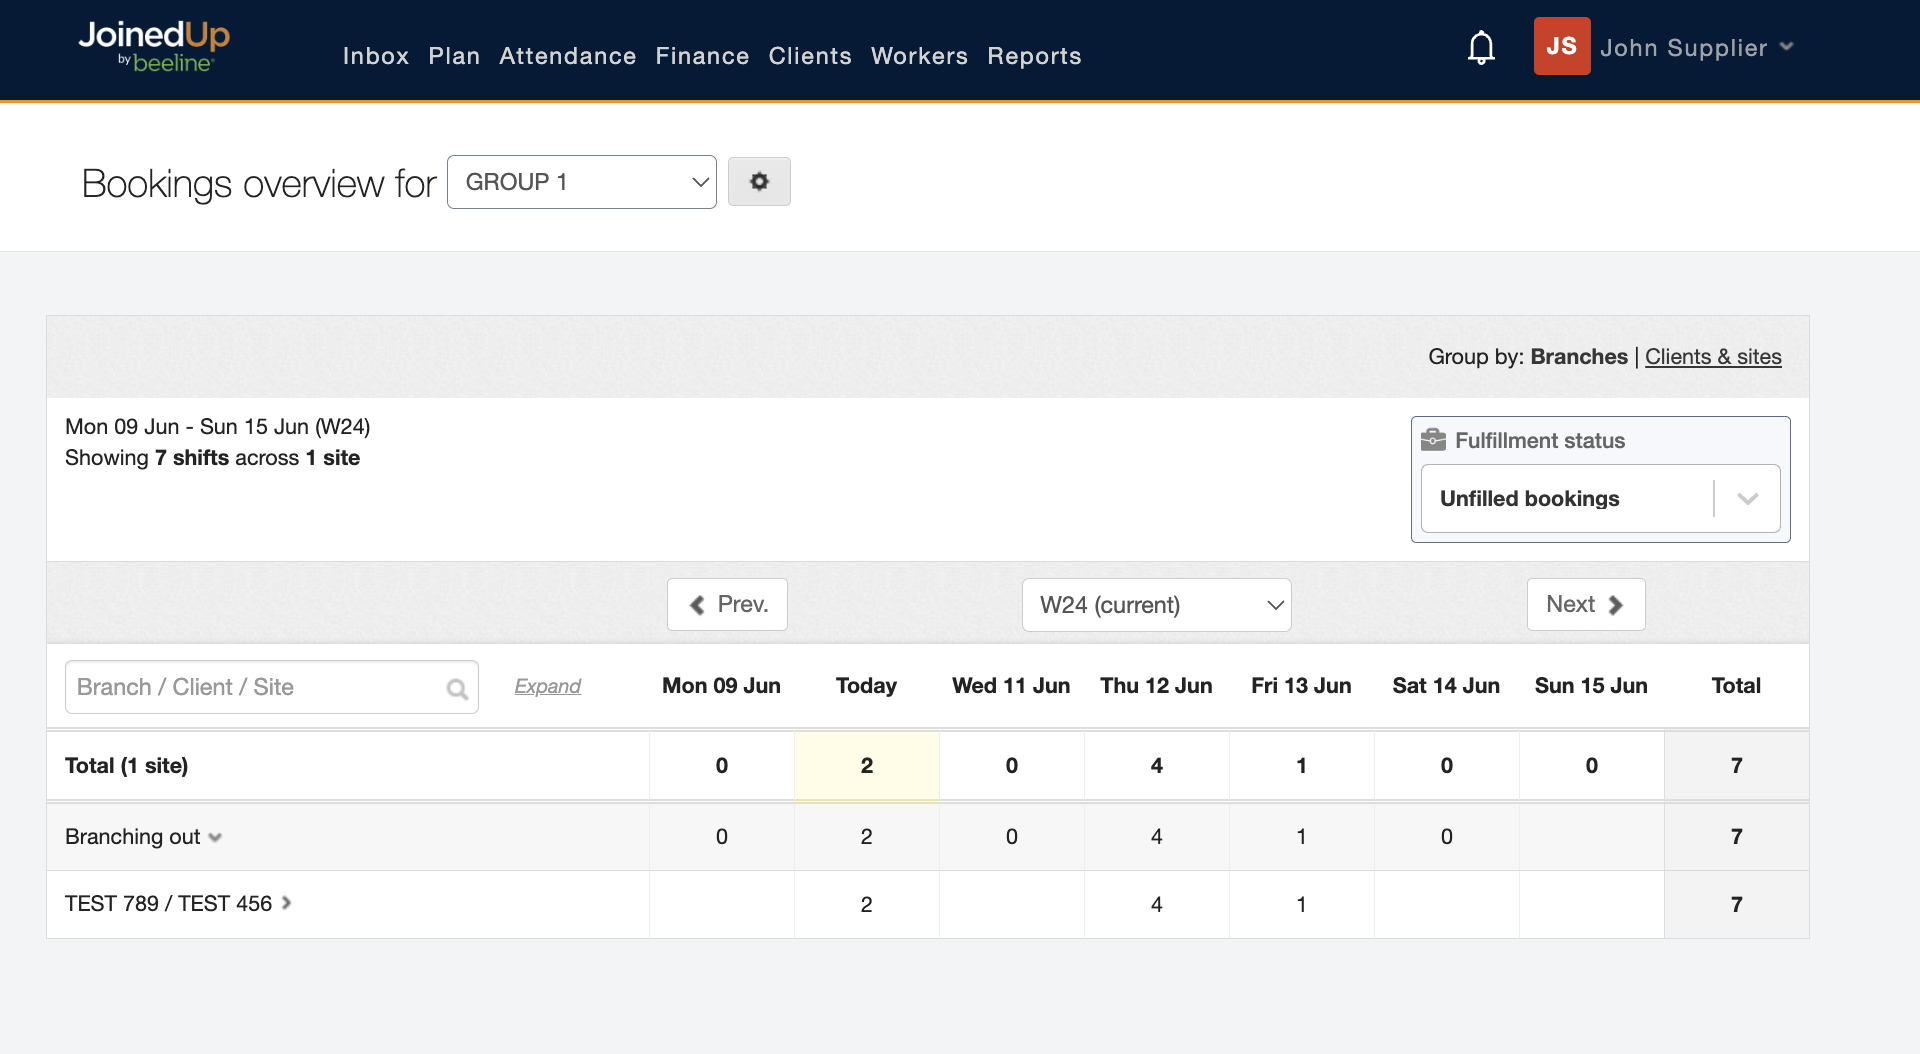Collapse the Branching out branch row
This screenshot has width=1920, height=1054.
click(x=215, y=838)
